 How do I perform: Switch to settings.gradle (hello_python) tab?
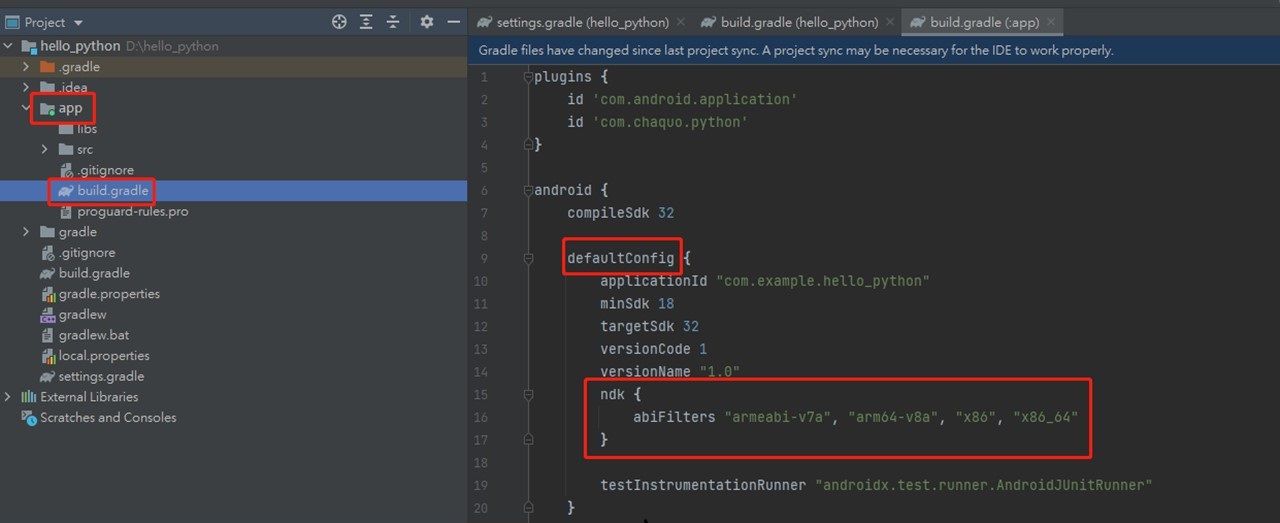pos(581,22)
